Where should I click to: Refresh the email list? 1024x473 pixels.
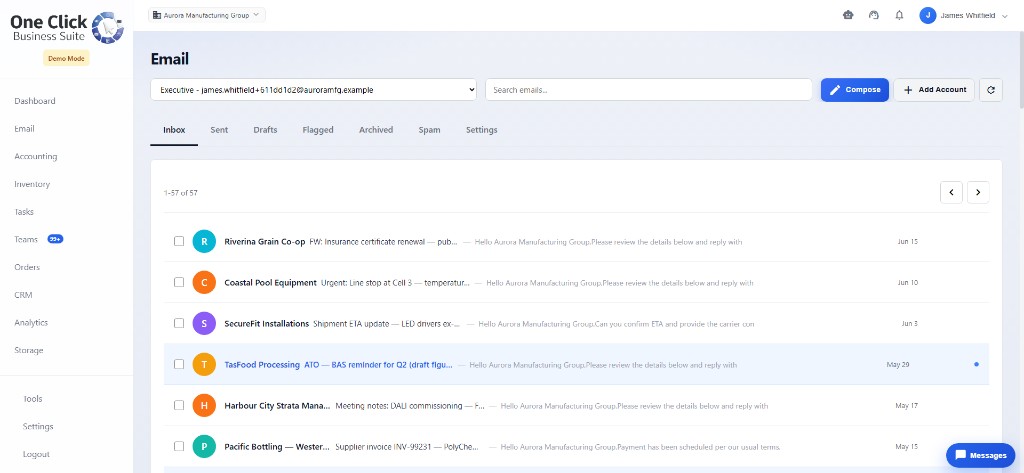[x=991, y=90]
